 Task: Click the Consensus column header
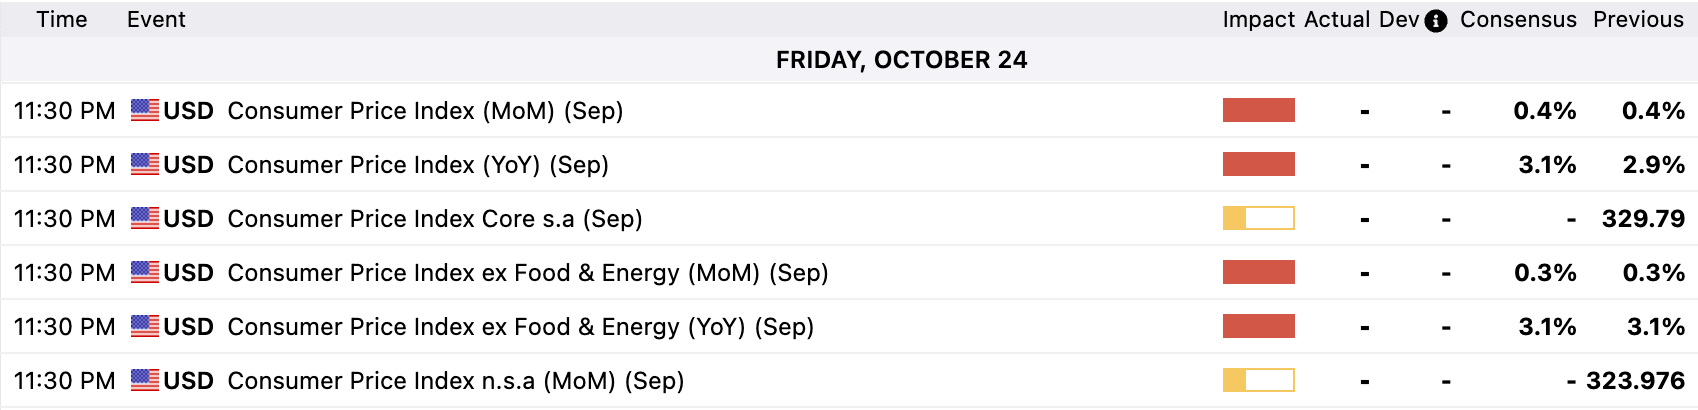(1518, 20)
